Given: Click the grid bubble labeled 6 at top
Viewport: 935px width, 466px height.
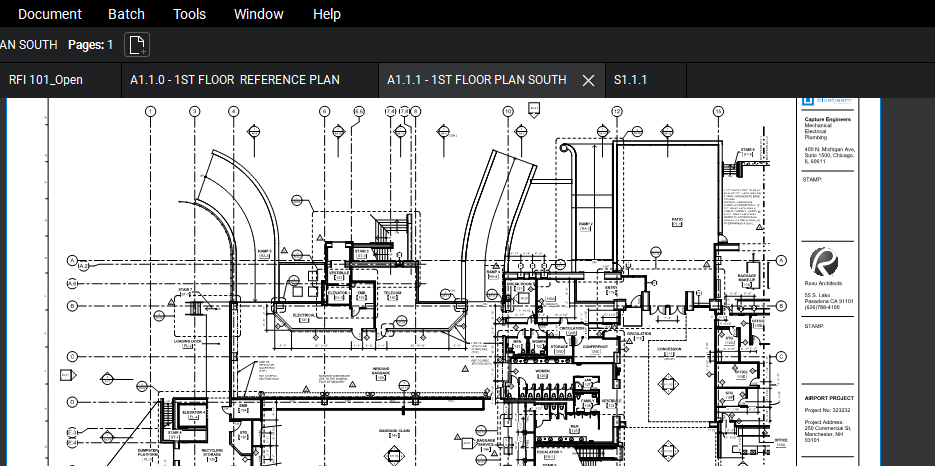Looking at the screenshot, I should tap(324, 110).
